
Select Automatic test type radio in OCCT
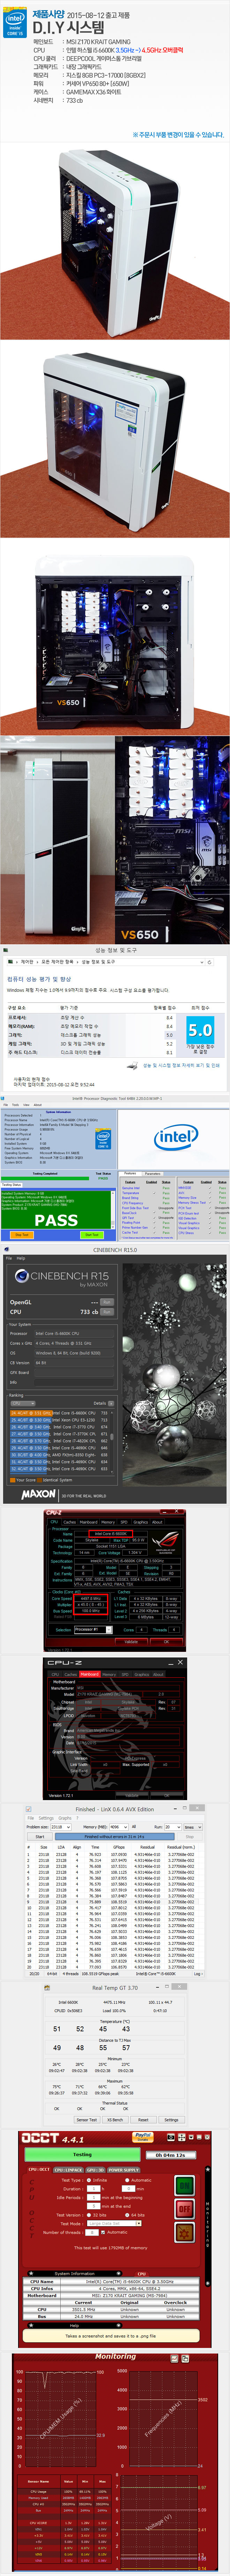[x=127, y=2180]
